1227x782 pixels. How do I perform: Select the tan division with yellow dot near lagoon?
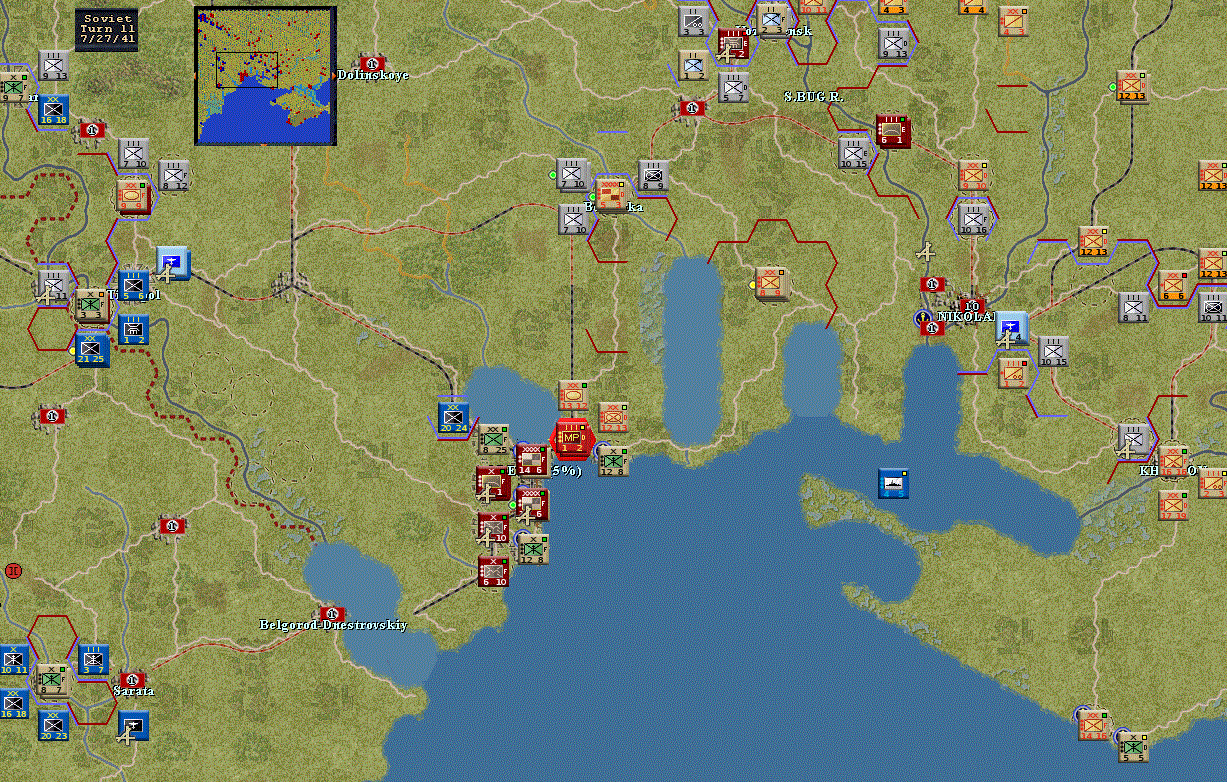click(772, 284)
